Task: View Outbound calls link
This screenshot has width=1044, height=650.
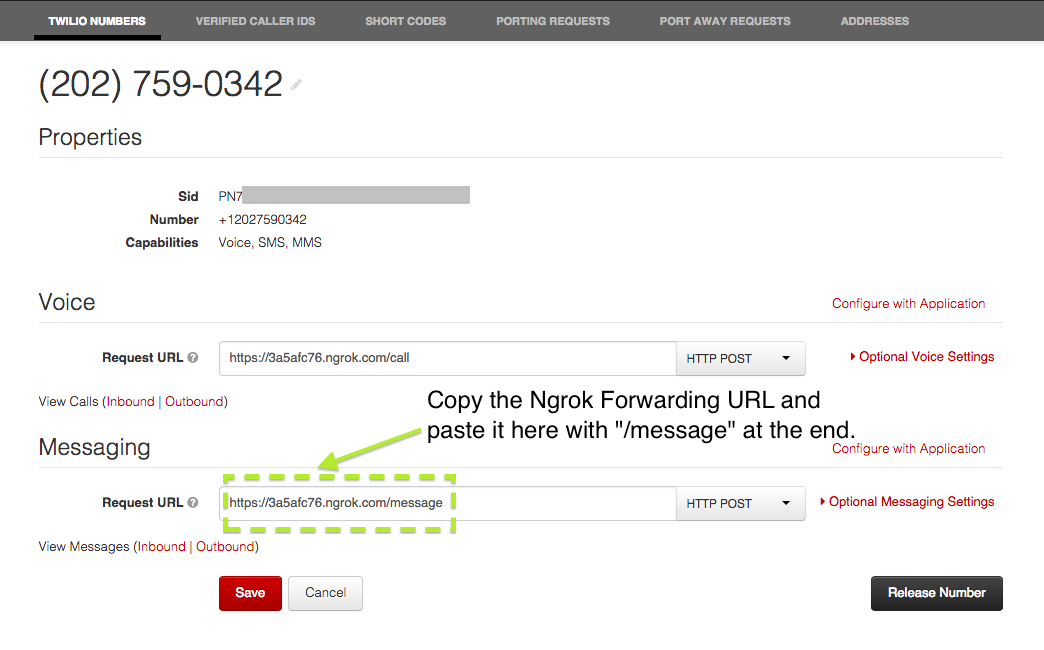Action: pyautogui.click(x=194, y=402)
